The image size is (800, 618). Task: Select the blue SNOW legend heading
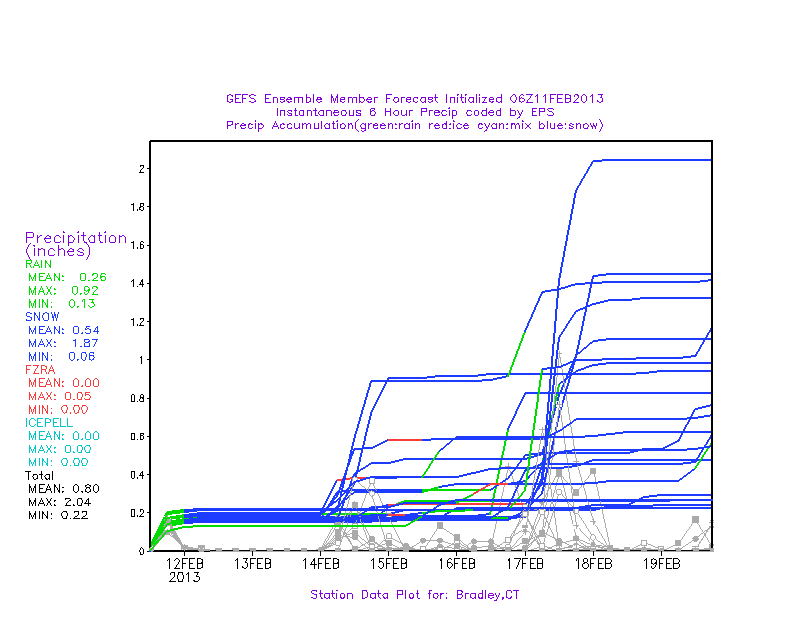click(x=42, y=317)
